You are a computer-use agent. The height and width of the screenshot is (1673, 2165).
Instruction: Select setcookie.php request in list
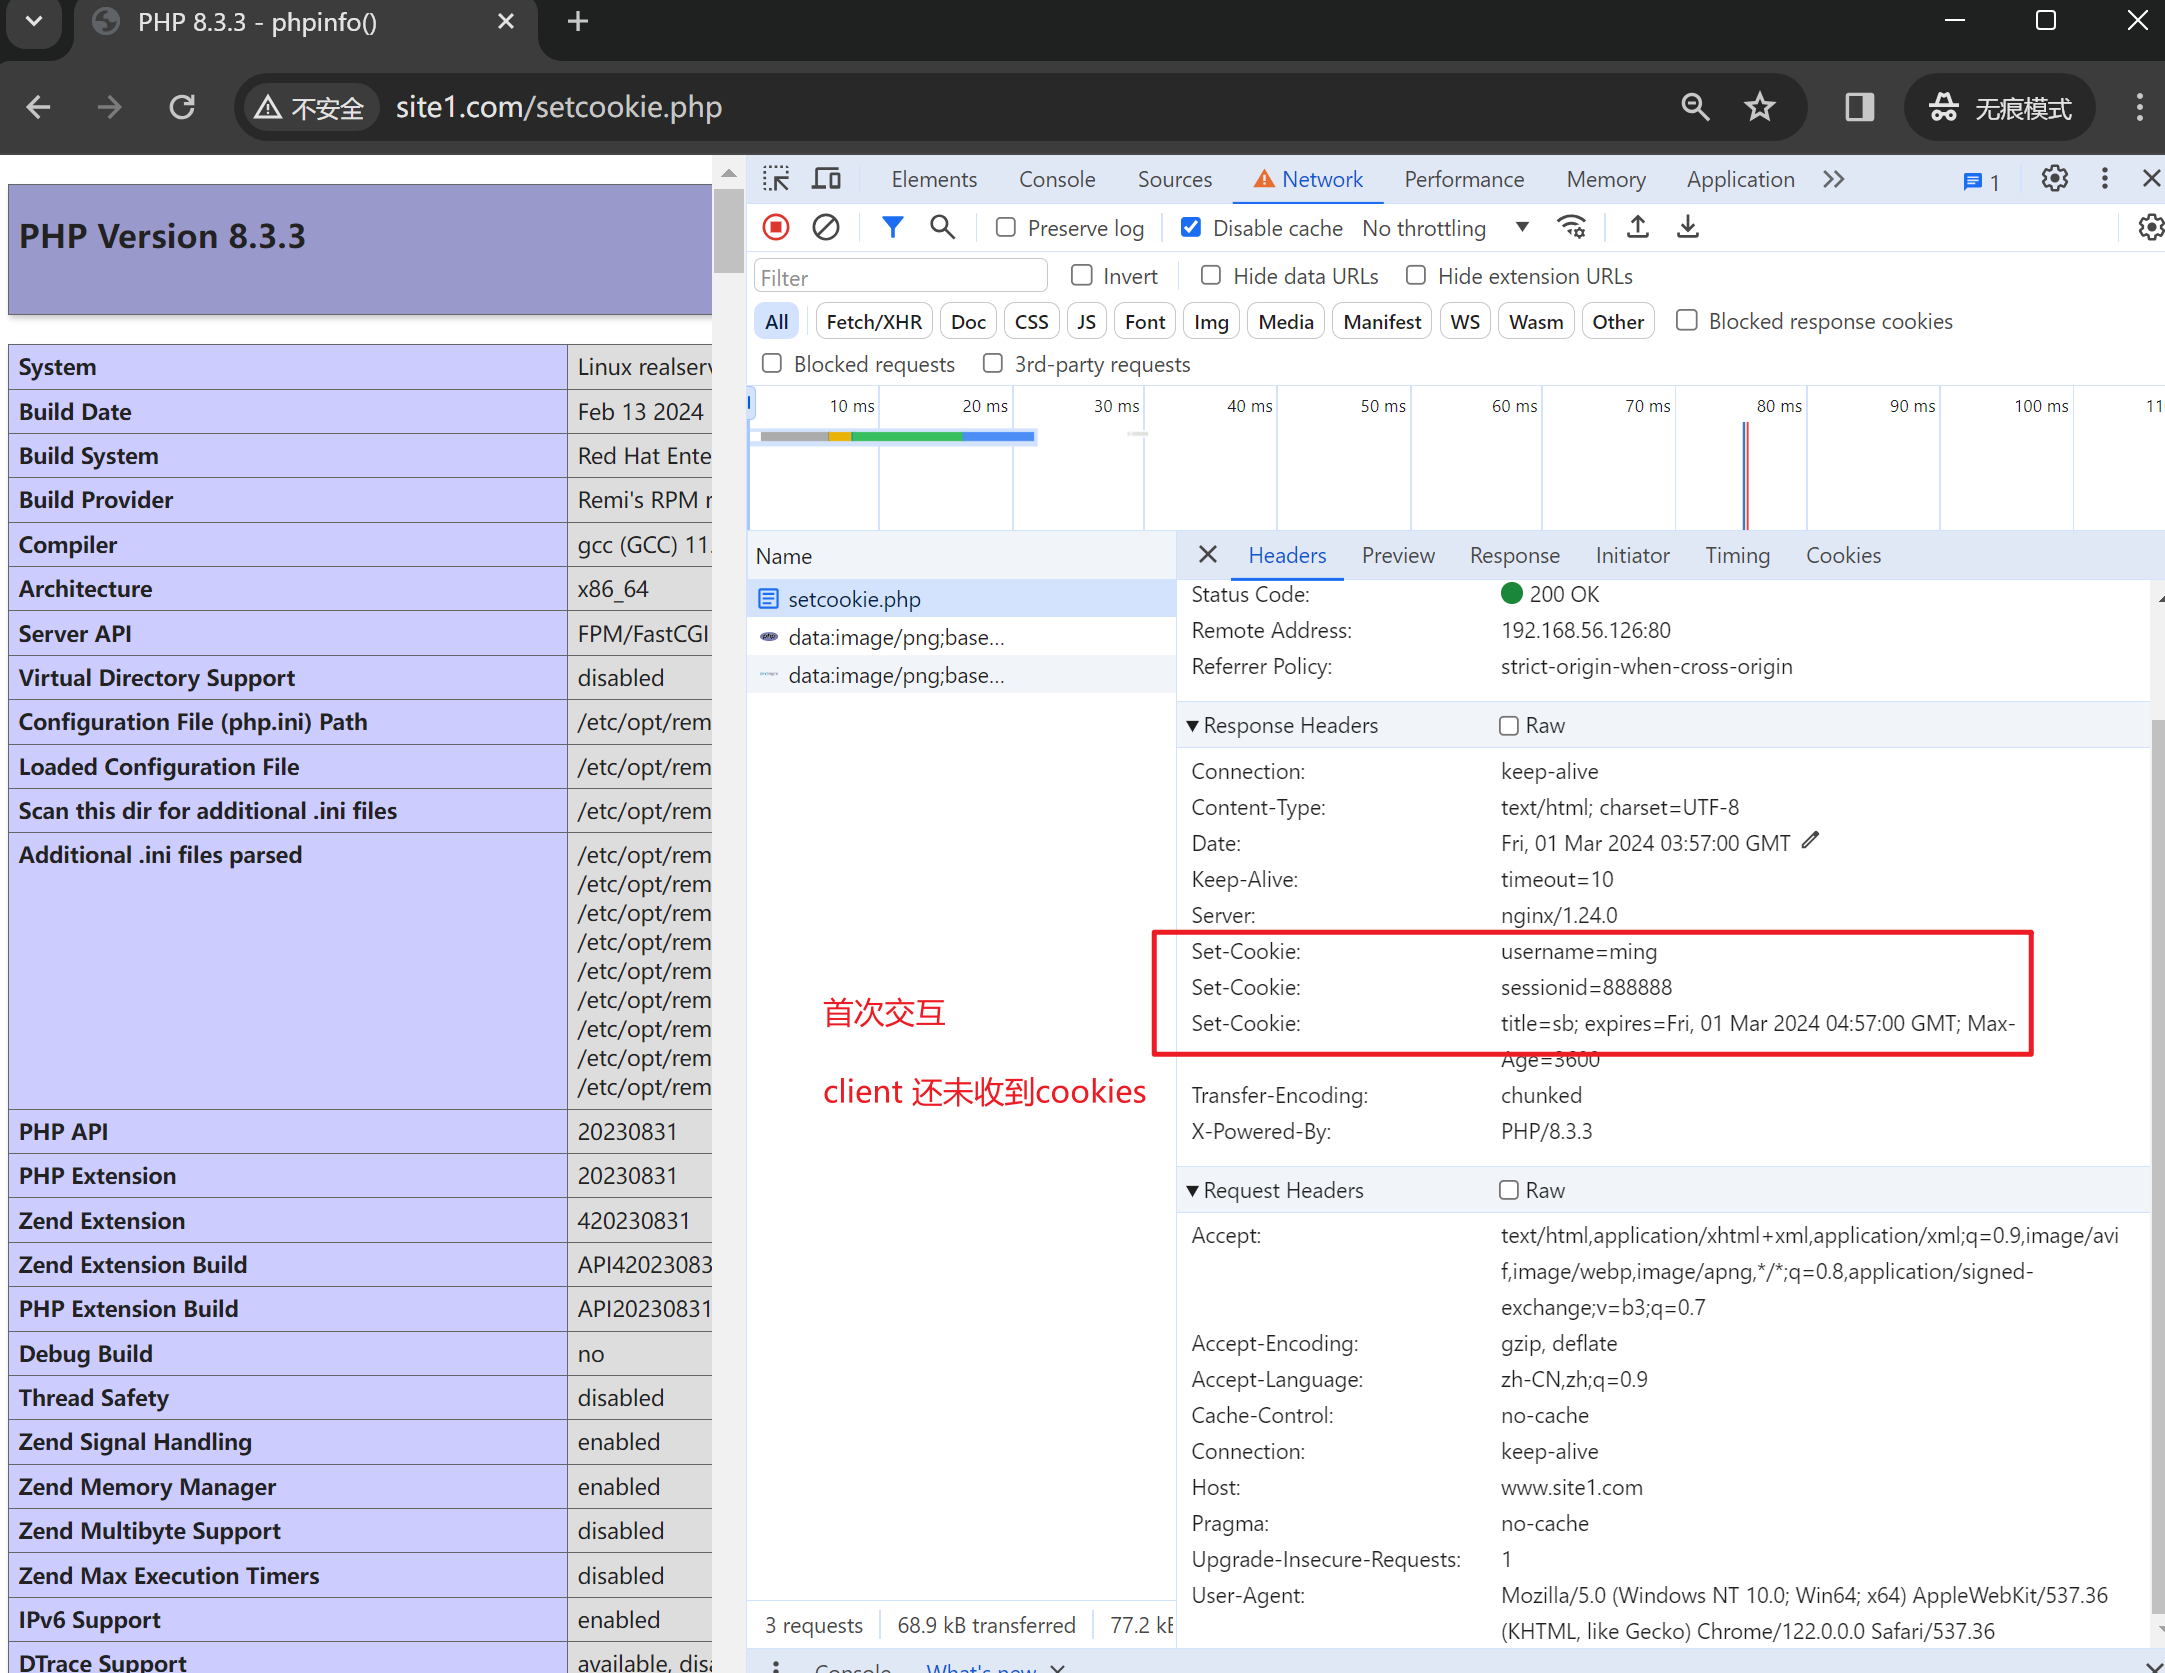coord(852,598)
